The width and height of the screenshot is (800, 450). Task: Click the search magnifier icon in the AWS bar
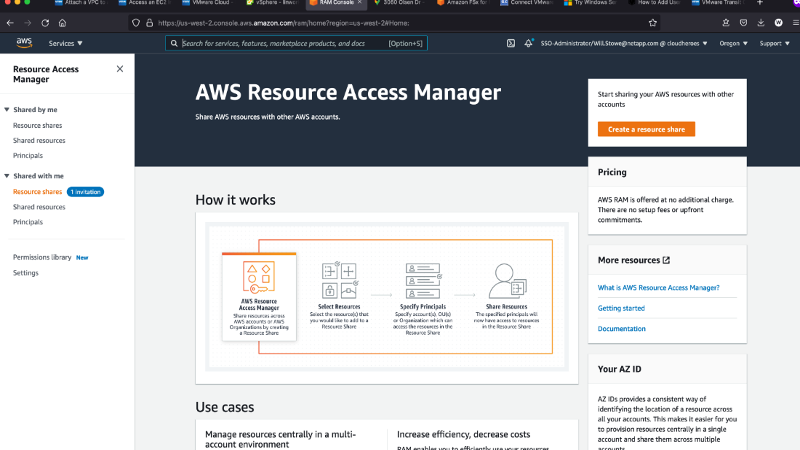[x=174, y=43]
